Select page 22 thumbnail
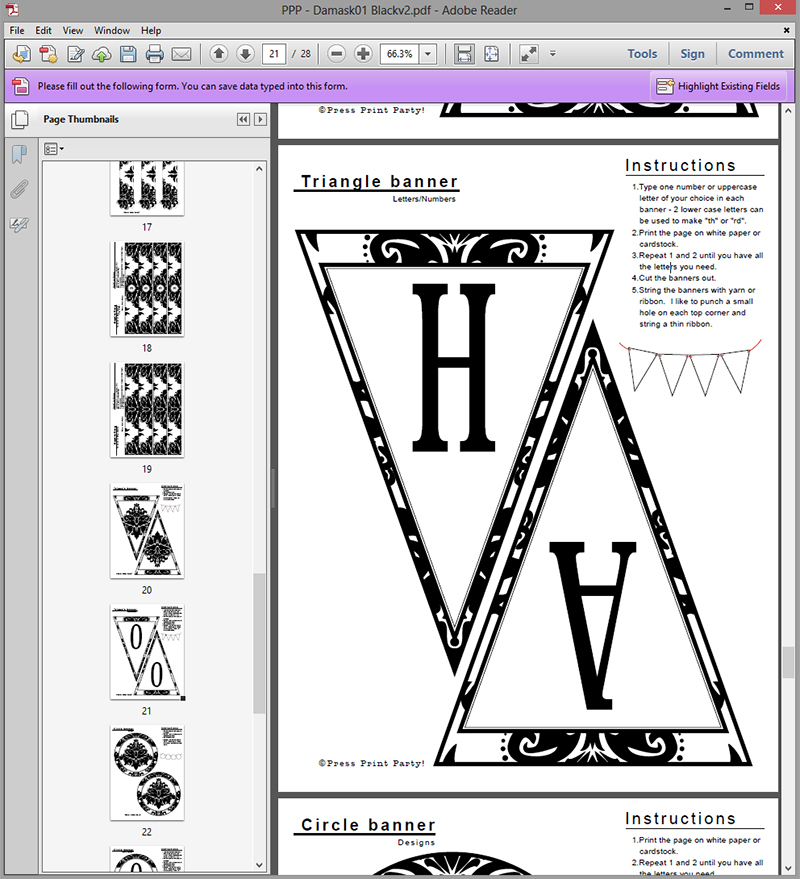Screen dimensions: 800x879 tap(147, 772)
